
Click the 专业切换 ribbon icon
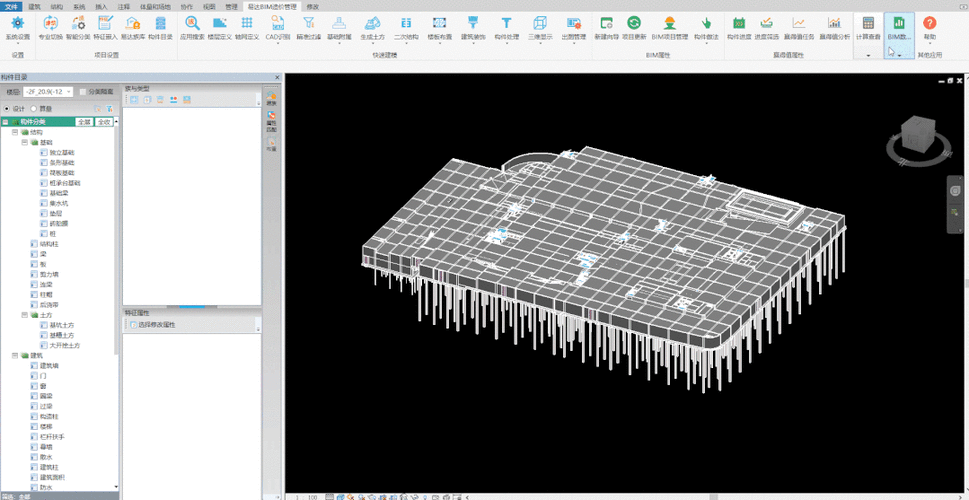click(50, 23)
